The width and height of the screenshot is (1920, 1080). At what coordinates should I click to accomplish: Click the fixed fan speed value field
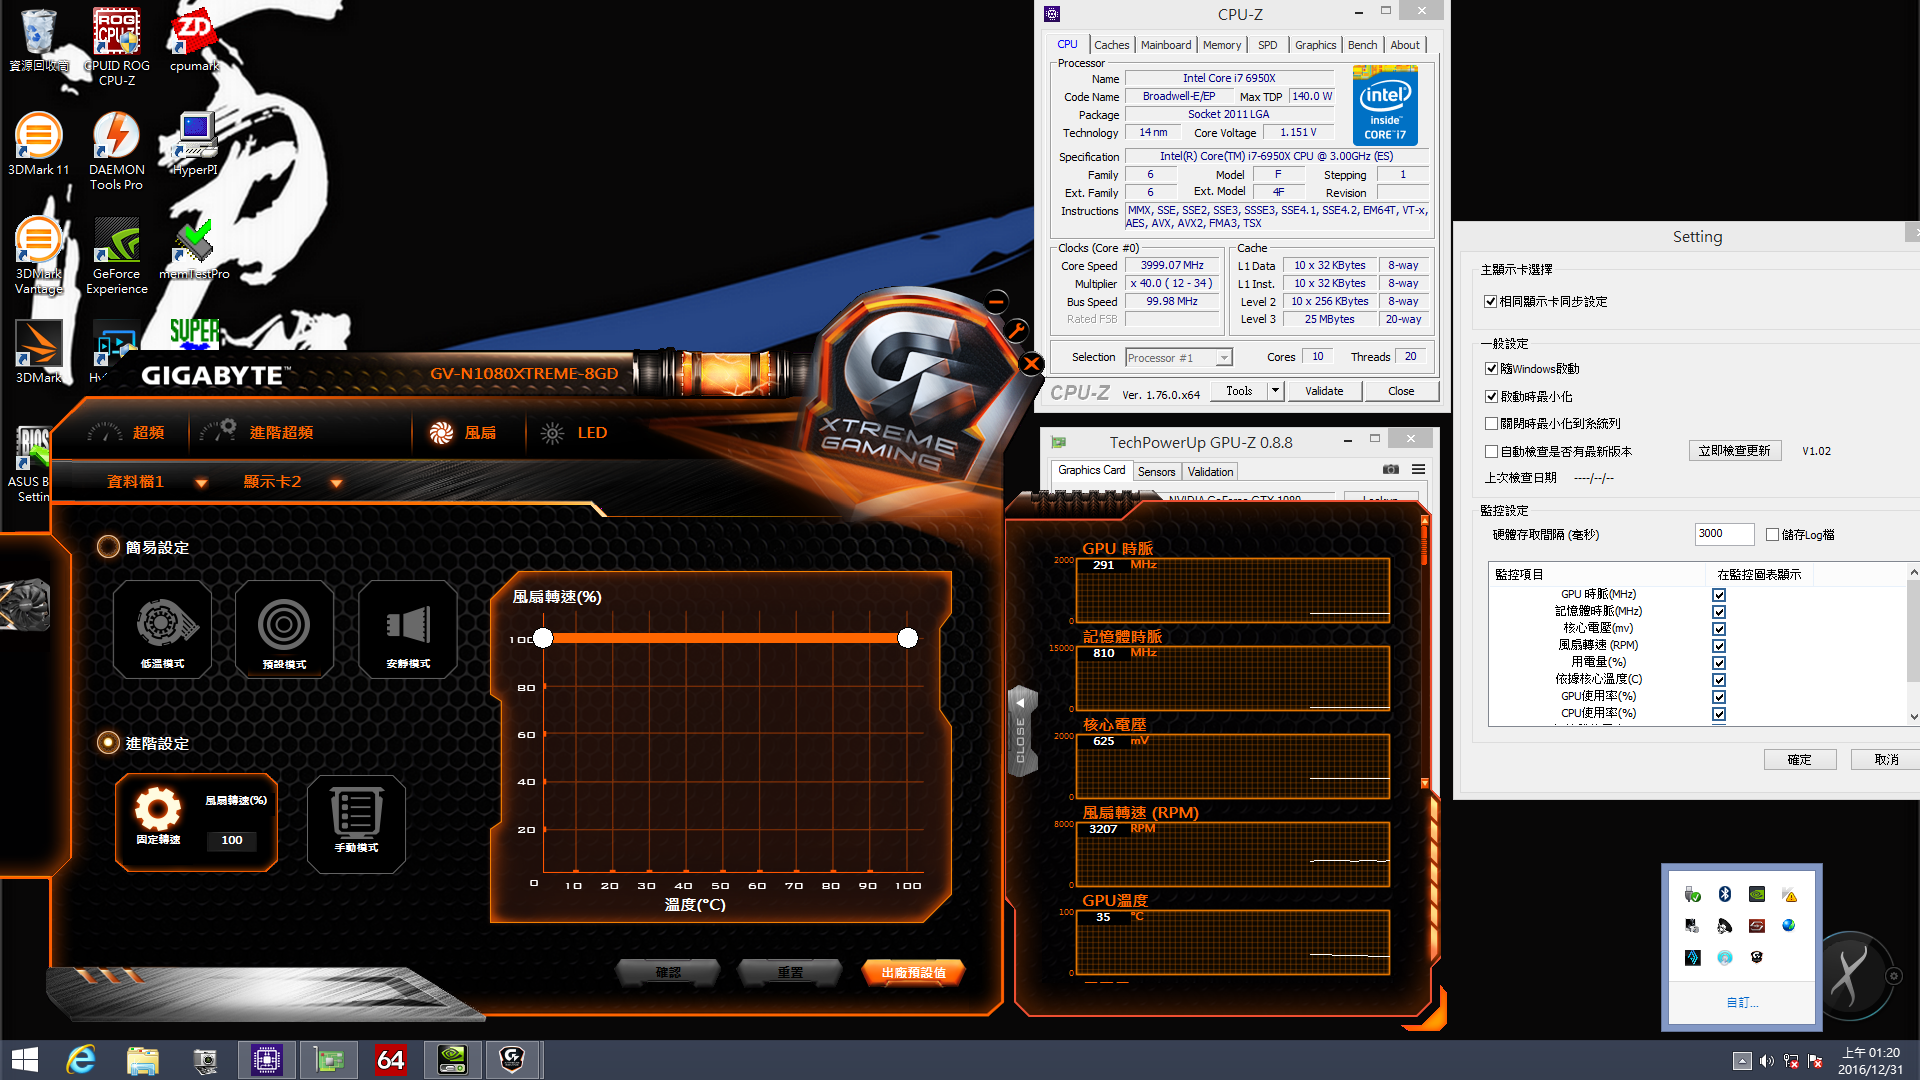[x=232, y=840]
